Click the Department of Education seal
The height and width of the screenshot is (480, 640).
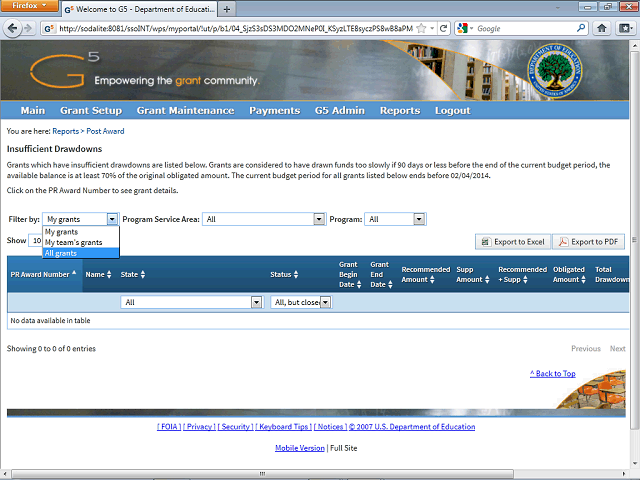[x=555, y=70]
